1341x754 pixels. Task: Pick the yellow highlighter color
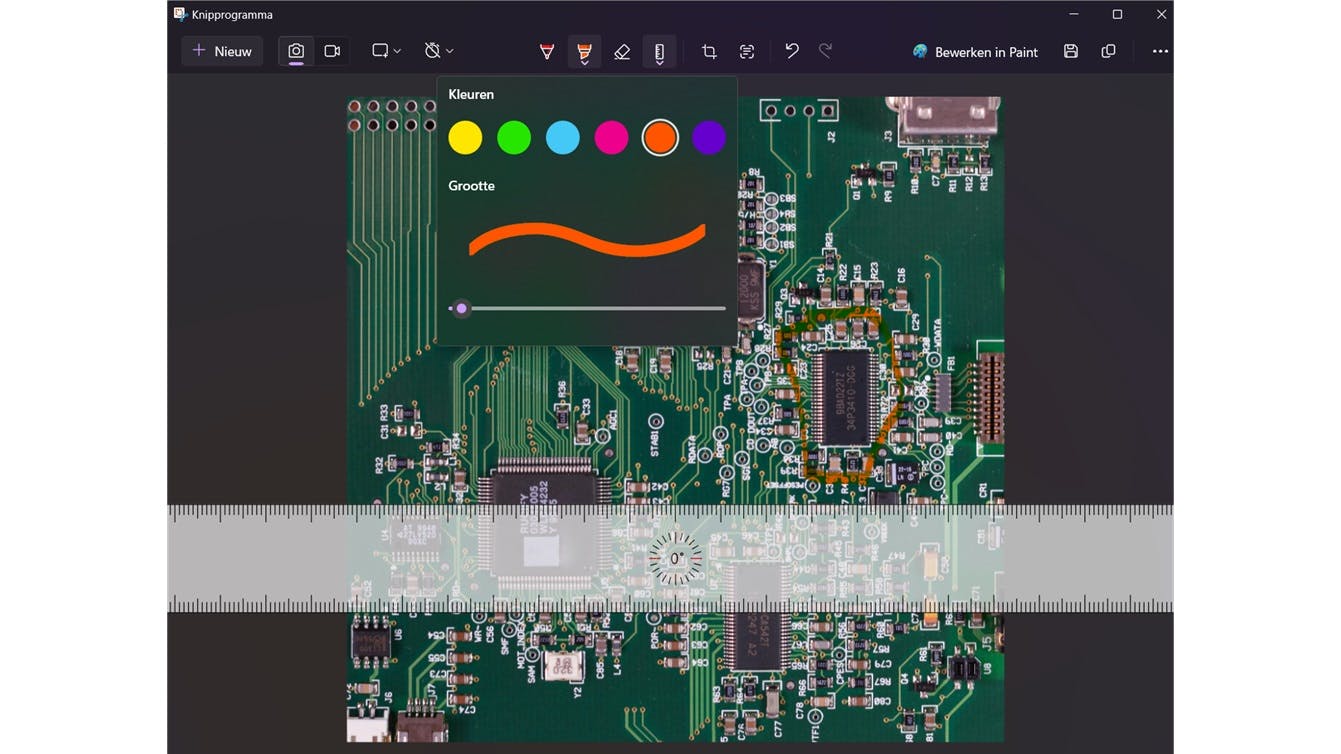(x=465, y=138)
